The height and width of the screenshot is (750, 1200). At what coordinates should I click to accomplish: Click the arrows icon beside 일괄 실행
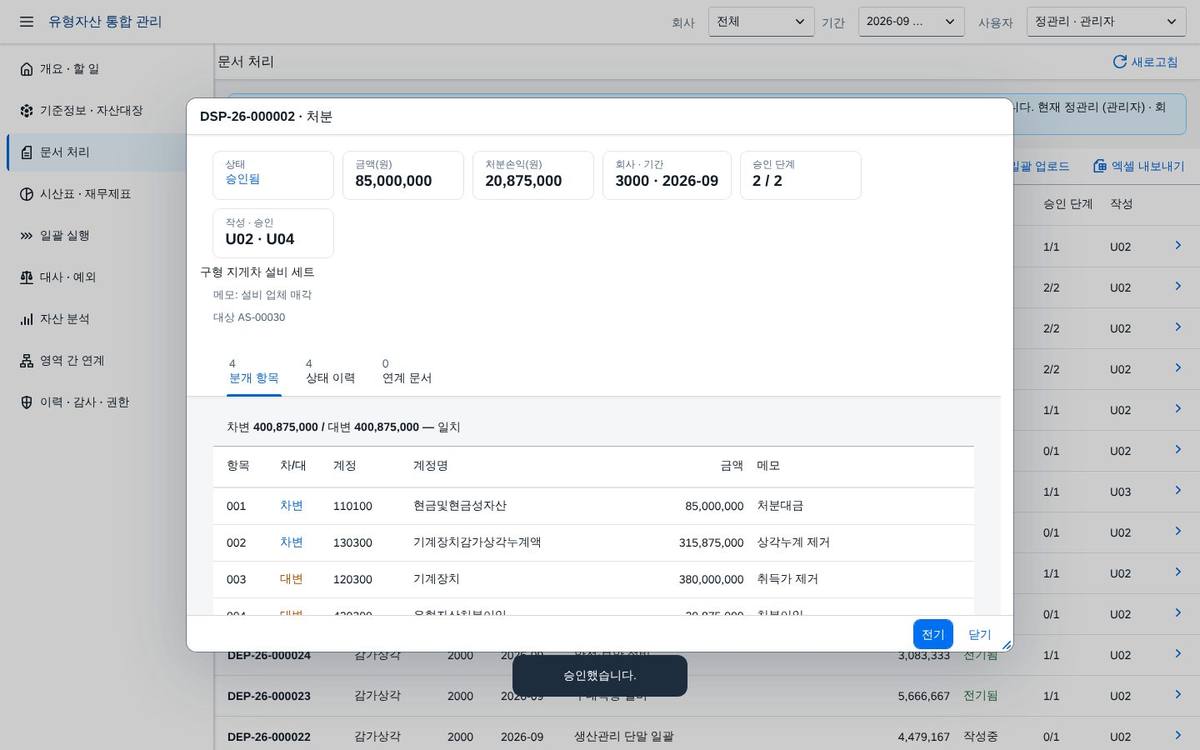coord(26,236)
